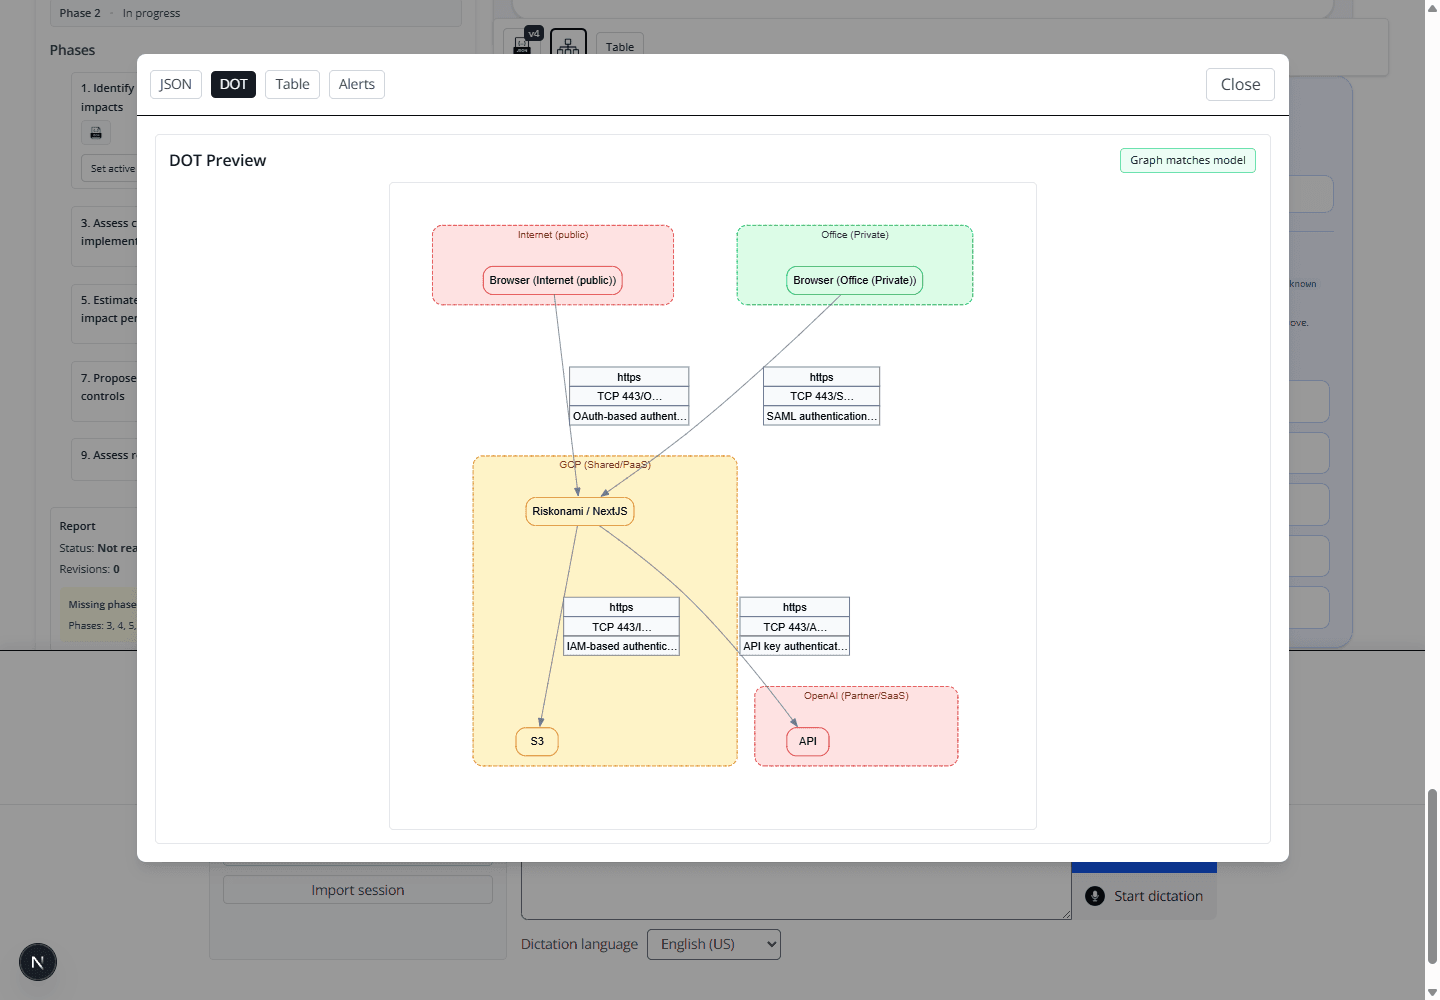Click the Graph matches model badge

click(x=1187, y=160)
